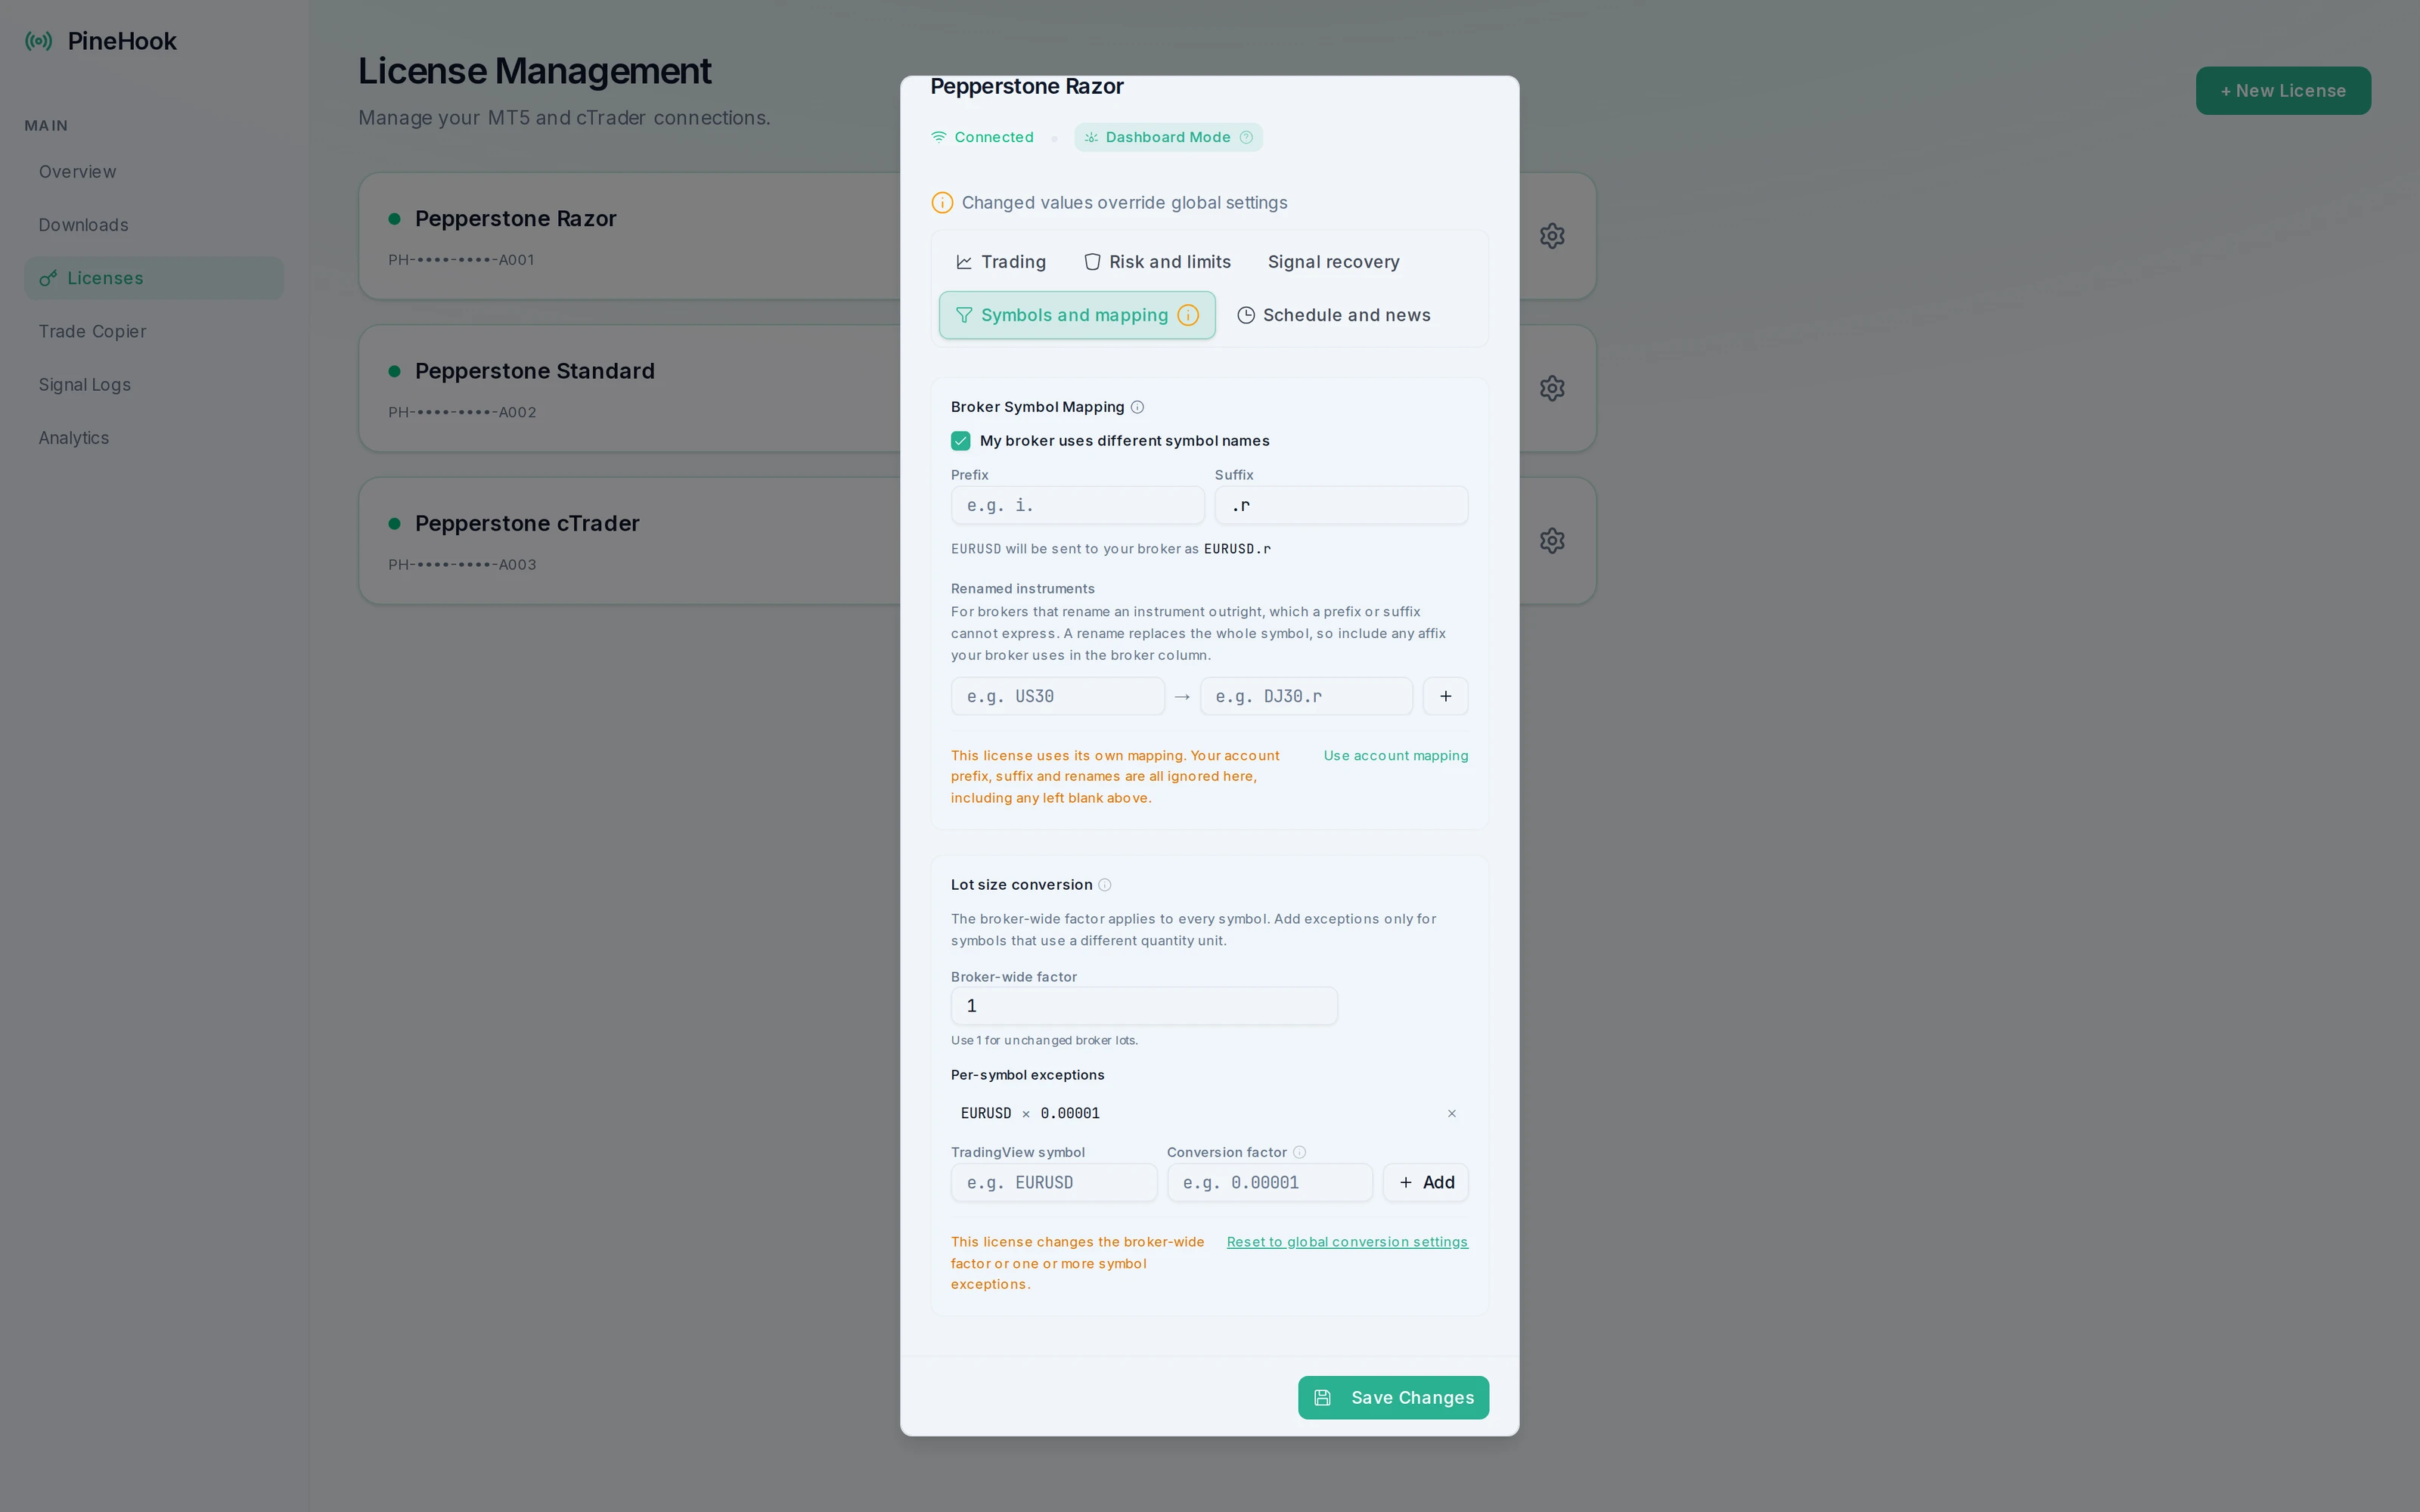This screenshot has width=2420, height=1512.
Task: Open Analytics in sidebar
Action: pos(154,438)
